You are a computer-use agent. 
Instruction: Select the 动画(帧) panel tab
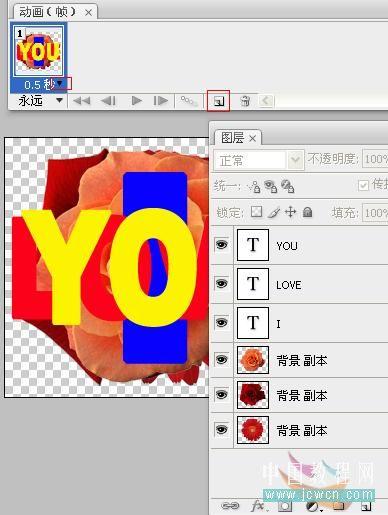tap(47, 12)
